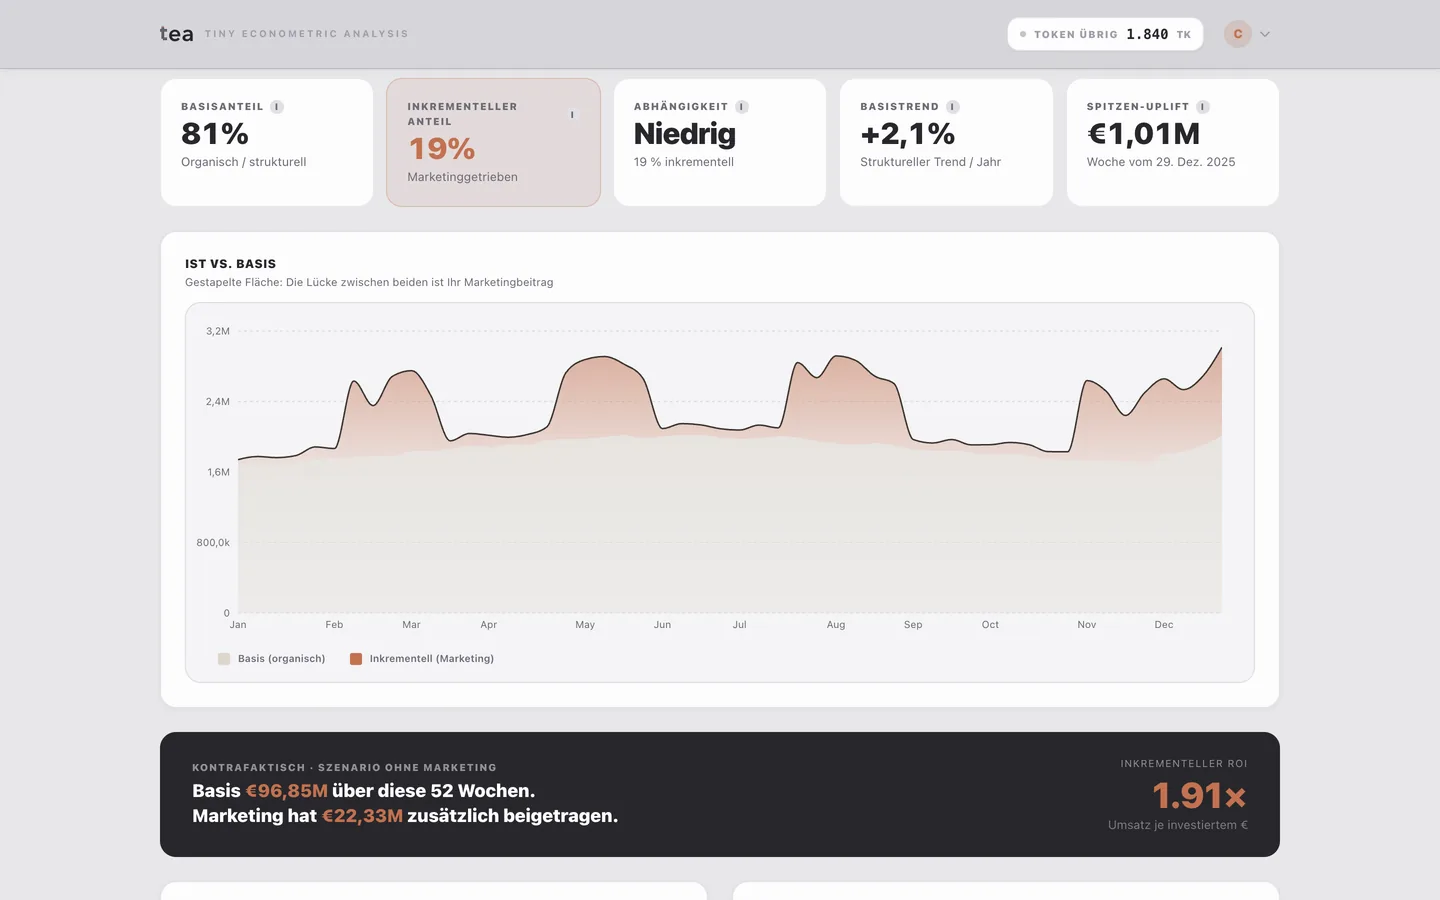
Task: Click the '19 % inkrementell' caption
Action: [x=684, y=162]
